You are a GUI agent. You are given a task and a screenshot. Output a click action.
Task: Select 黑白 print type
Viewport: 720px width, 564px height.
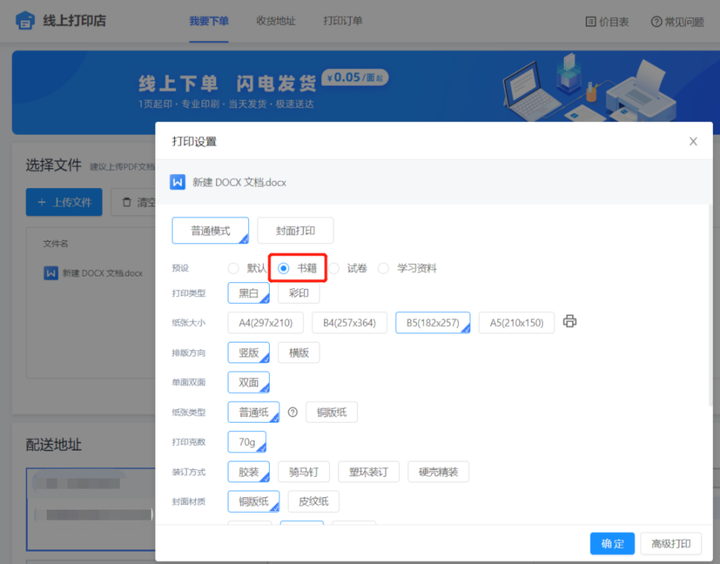tap(248, 293)
